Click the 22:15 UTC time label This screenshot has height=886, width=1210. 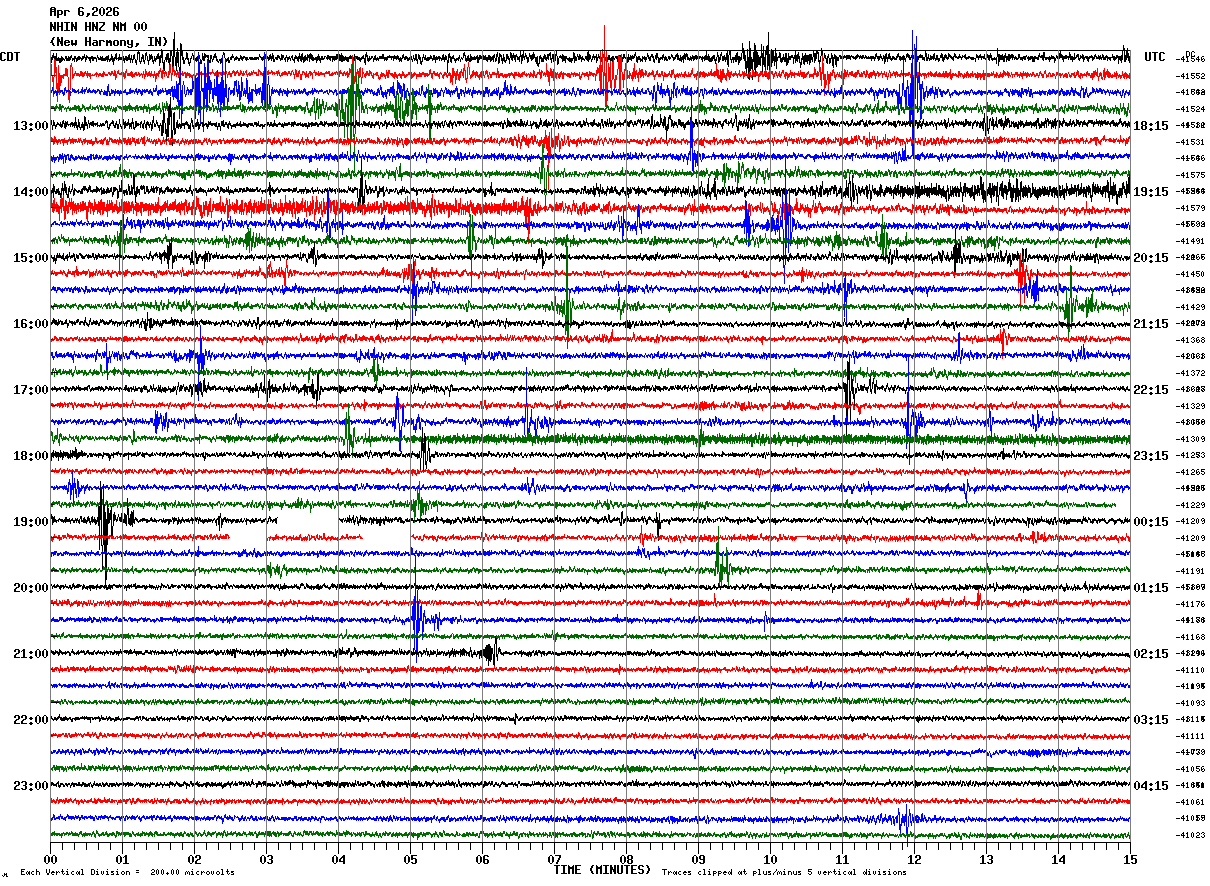(x=1151, y=390)
